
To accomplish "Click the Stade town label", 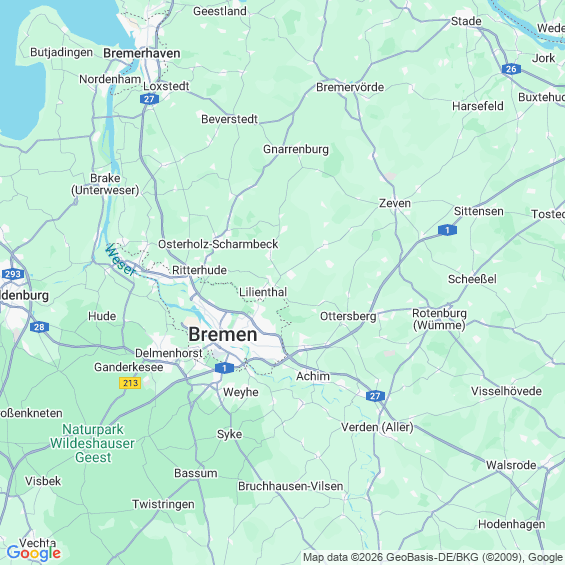I will 466,21.
